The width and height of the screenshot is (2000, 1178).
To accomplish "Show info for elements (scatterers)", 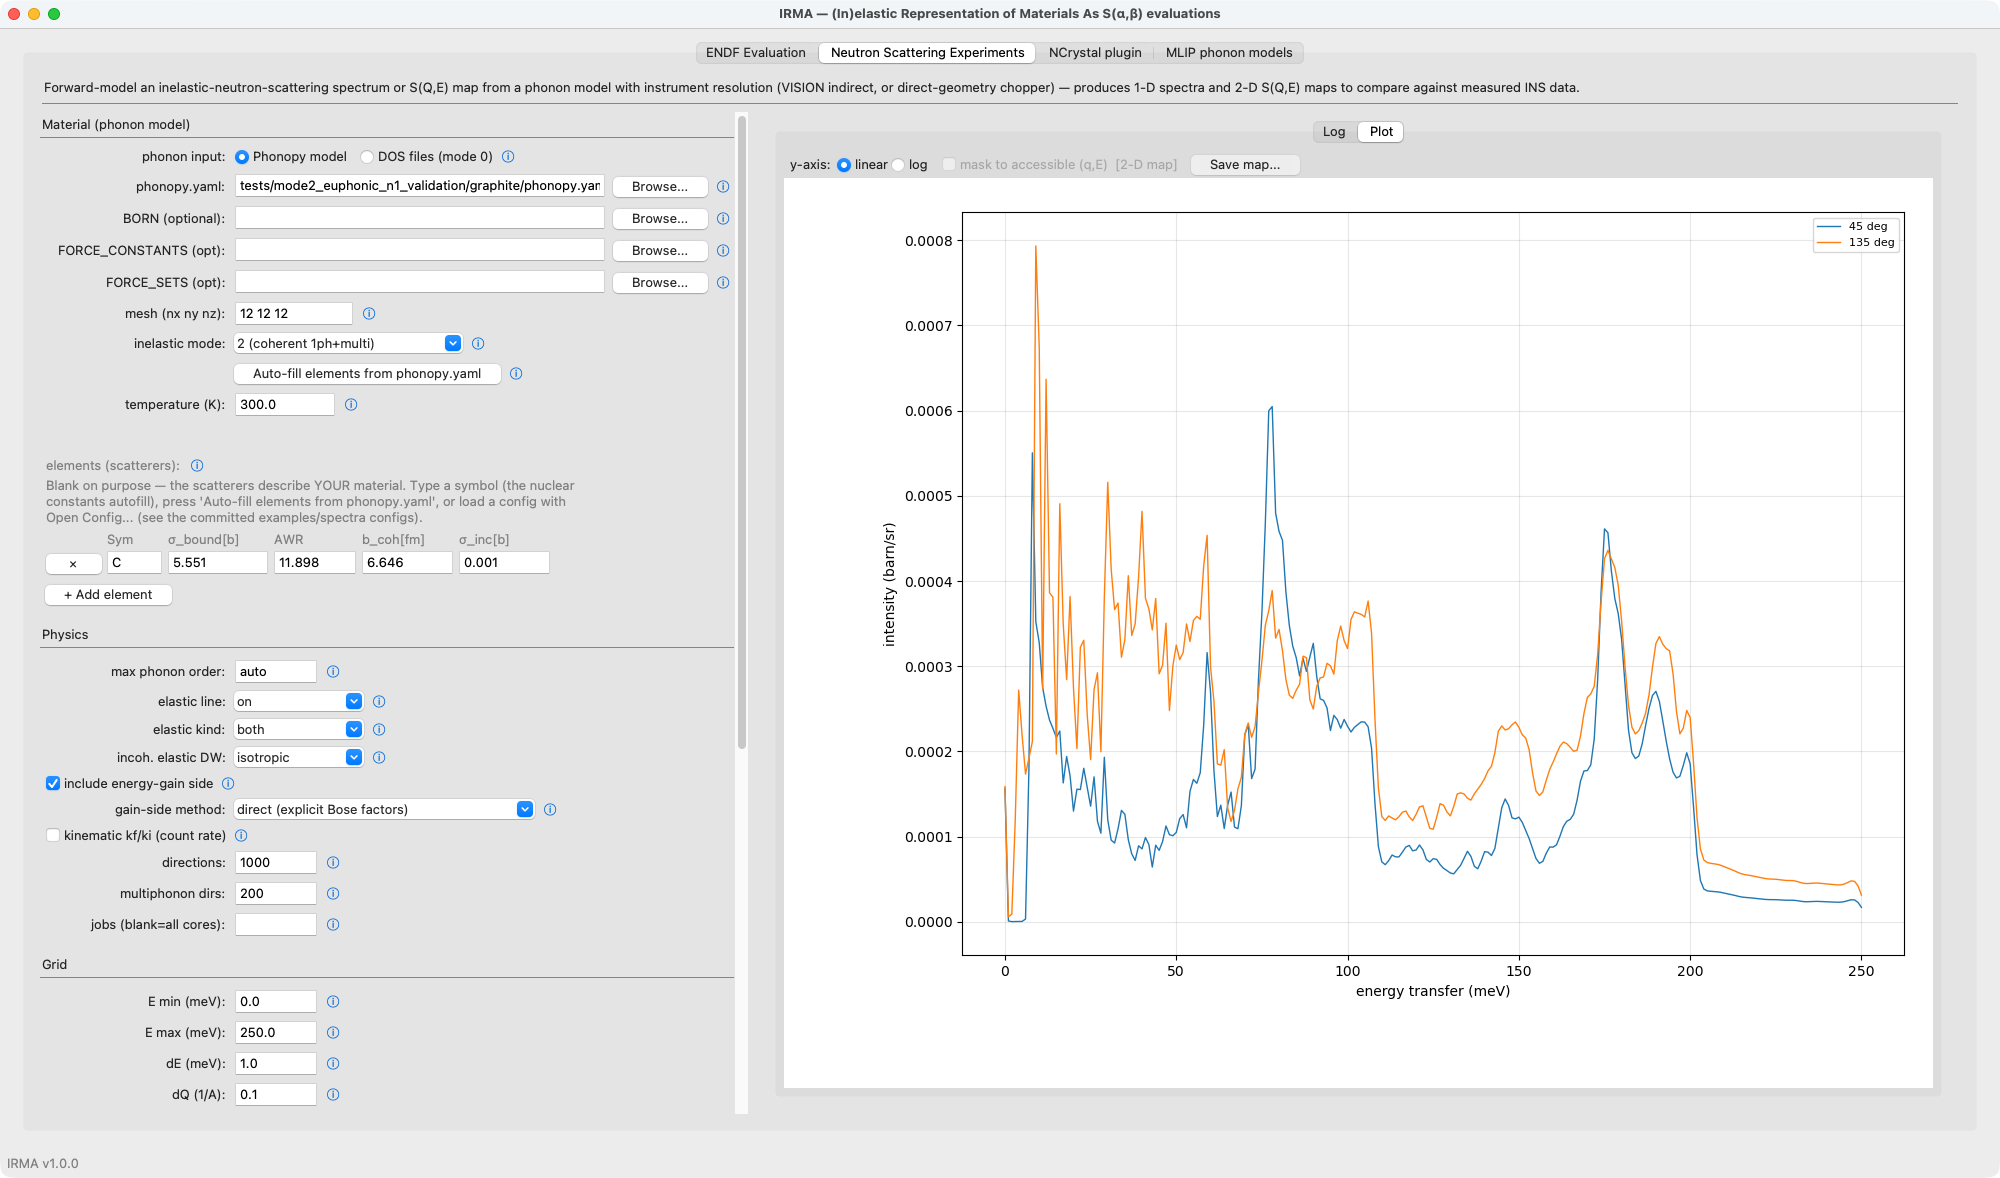I will pos(197,466).
